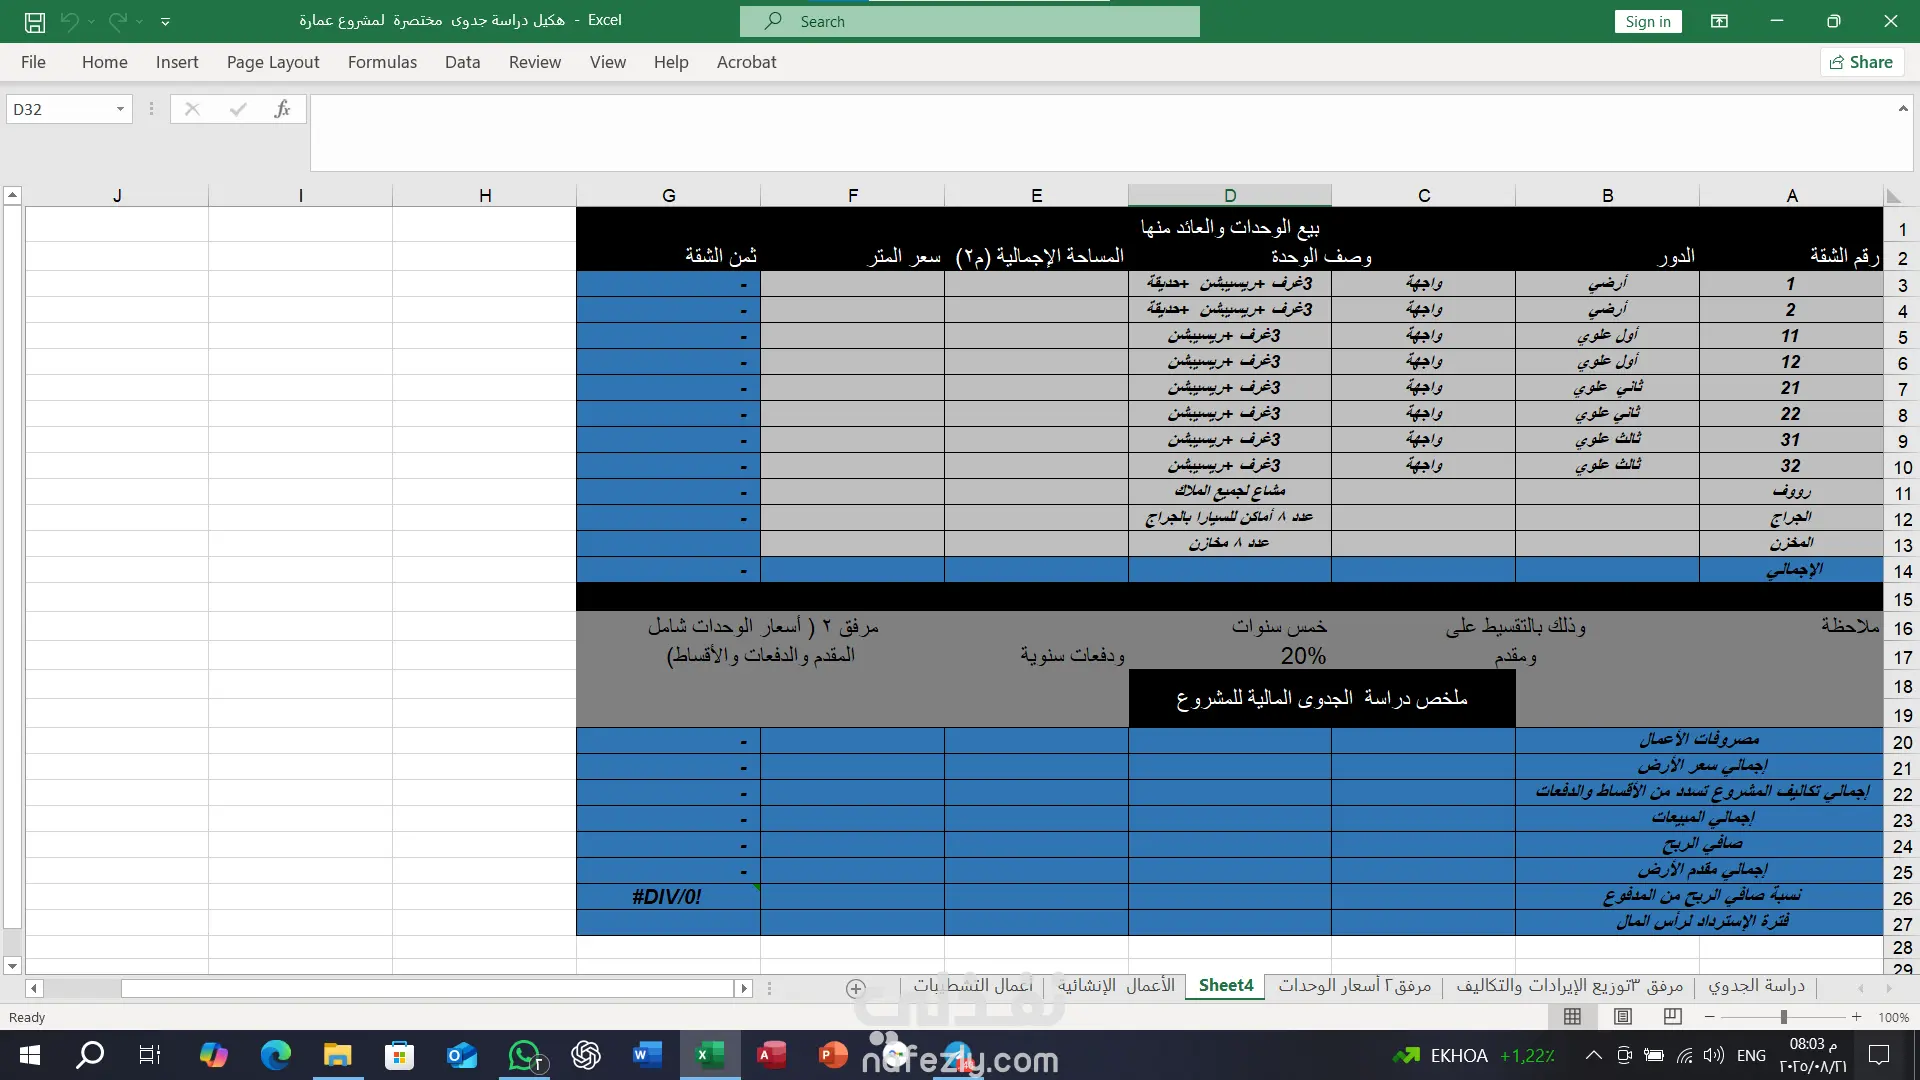Expand the Name Box dropdown arrow
1920x1080 pixels.
(x=120, y=109)
